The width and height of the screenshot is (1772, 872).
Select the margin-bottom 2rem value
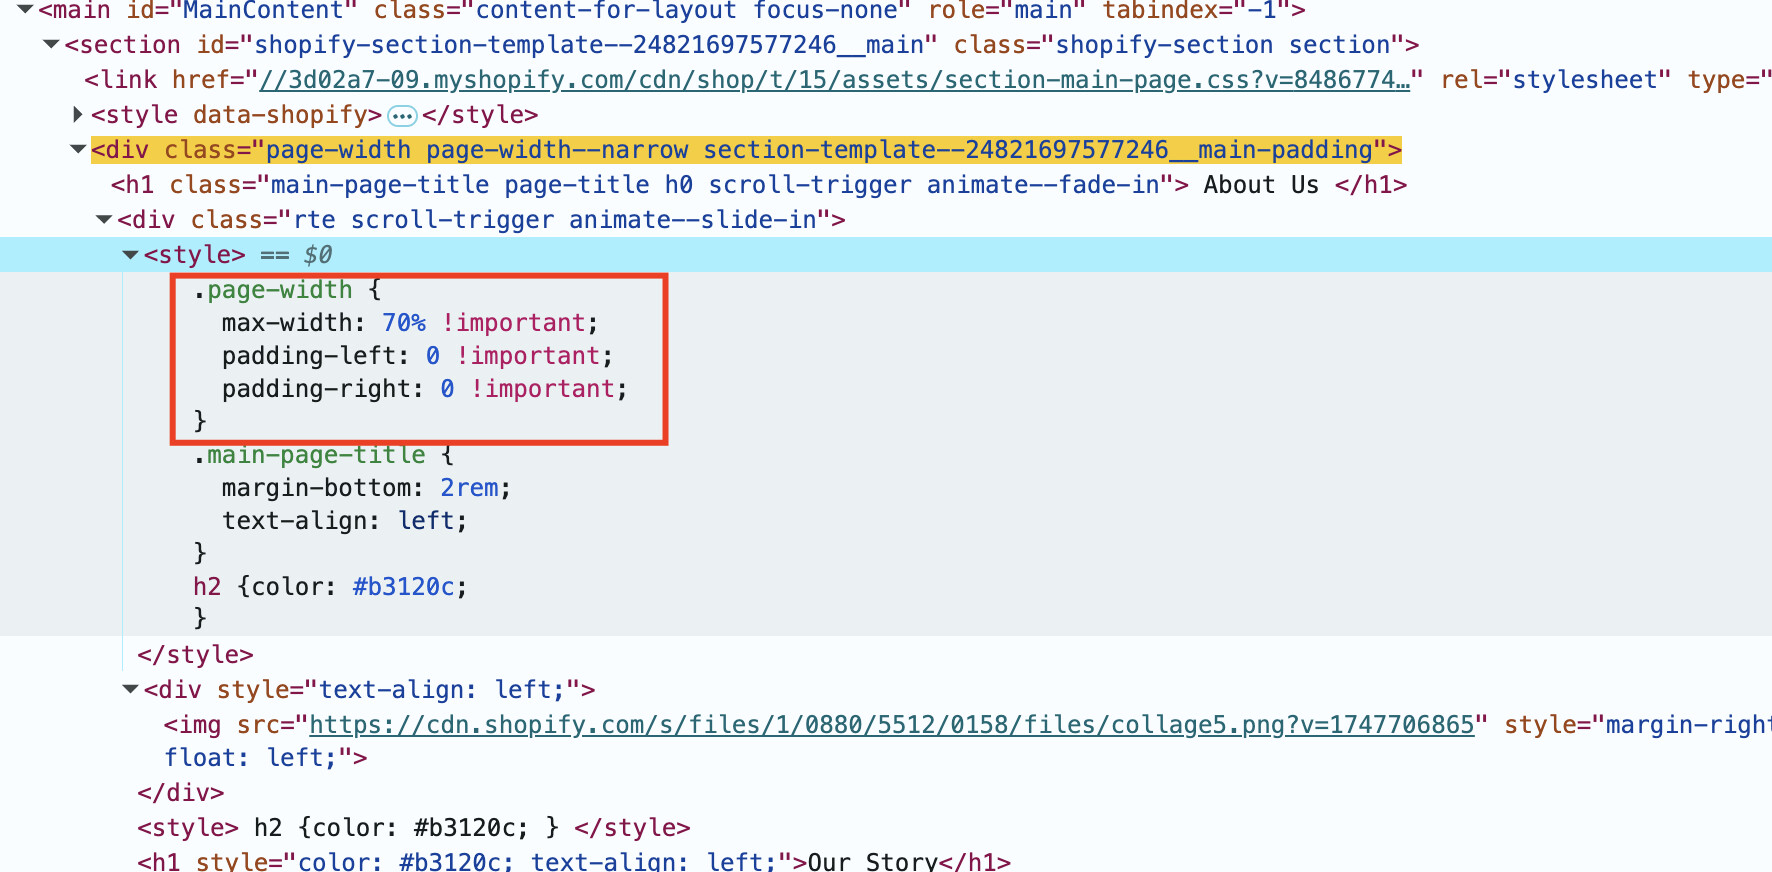coord(469,488)
